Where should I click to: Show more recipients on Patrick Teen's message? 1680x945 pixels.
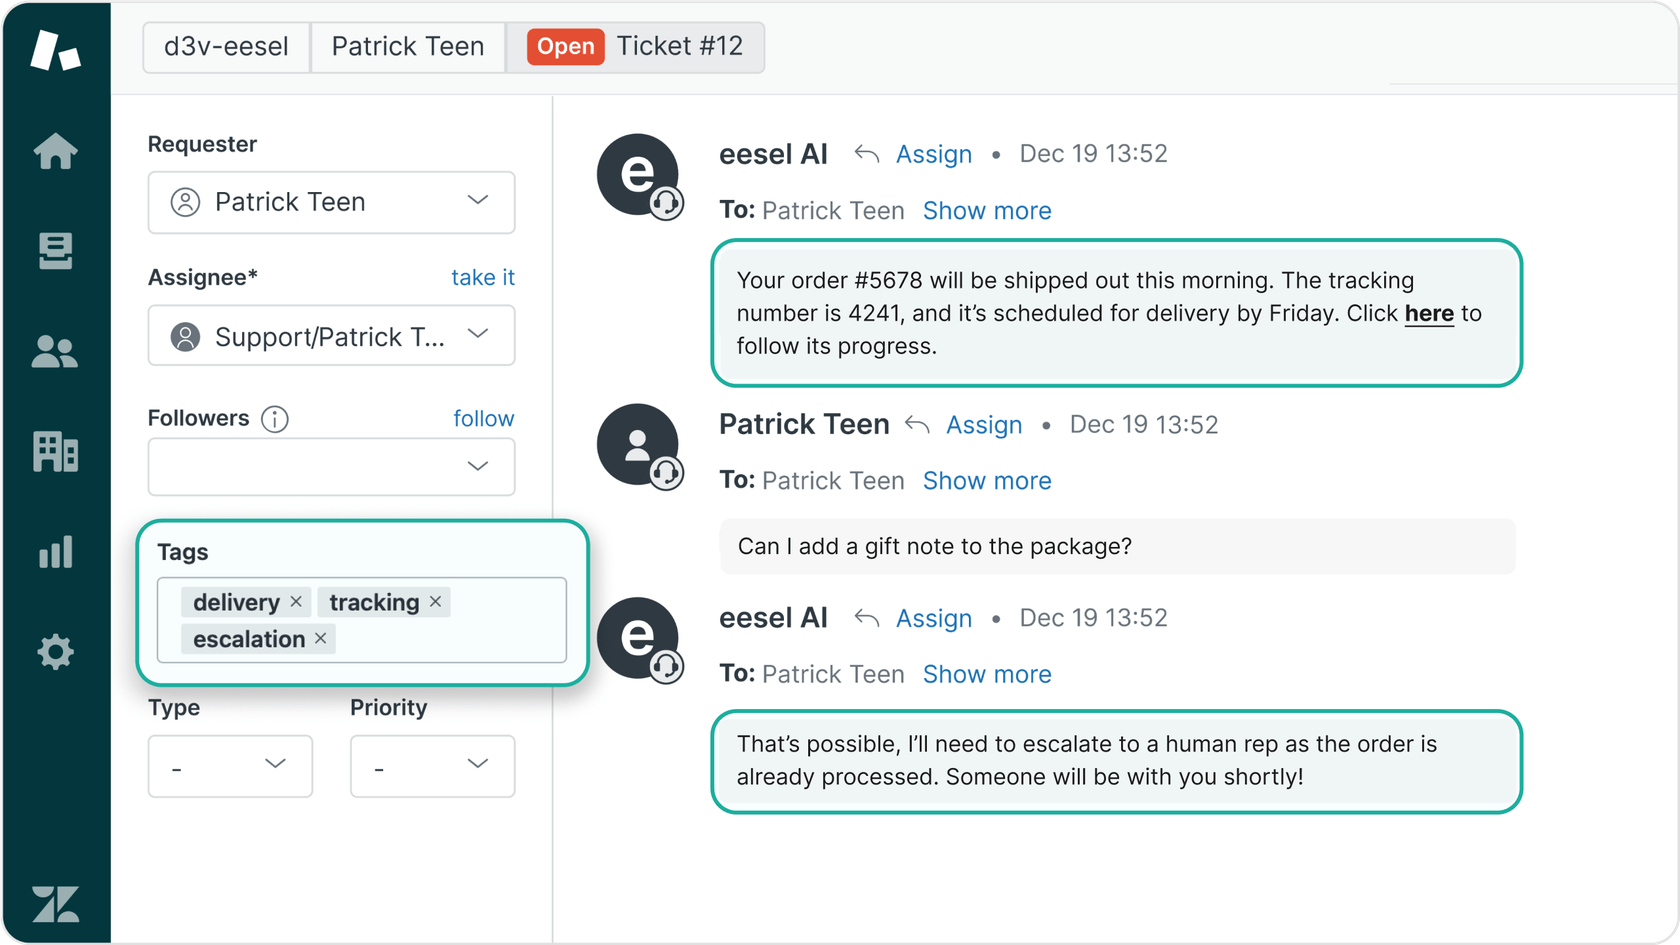coord(986,481)
